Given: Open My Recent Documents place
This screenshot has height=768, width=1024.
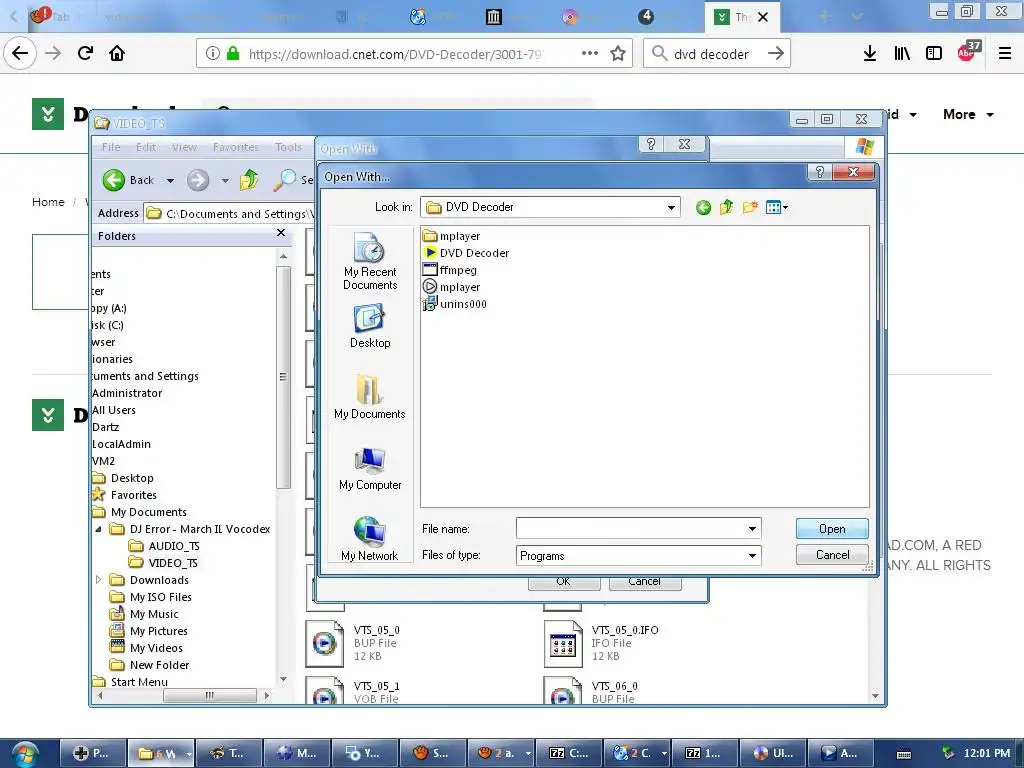Looking at the screenshot, I should point(370,261).
